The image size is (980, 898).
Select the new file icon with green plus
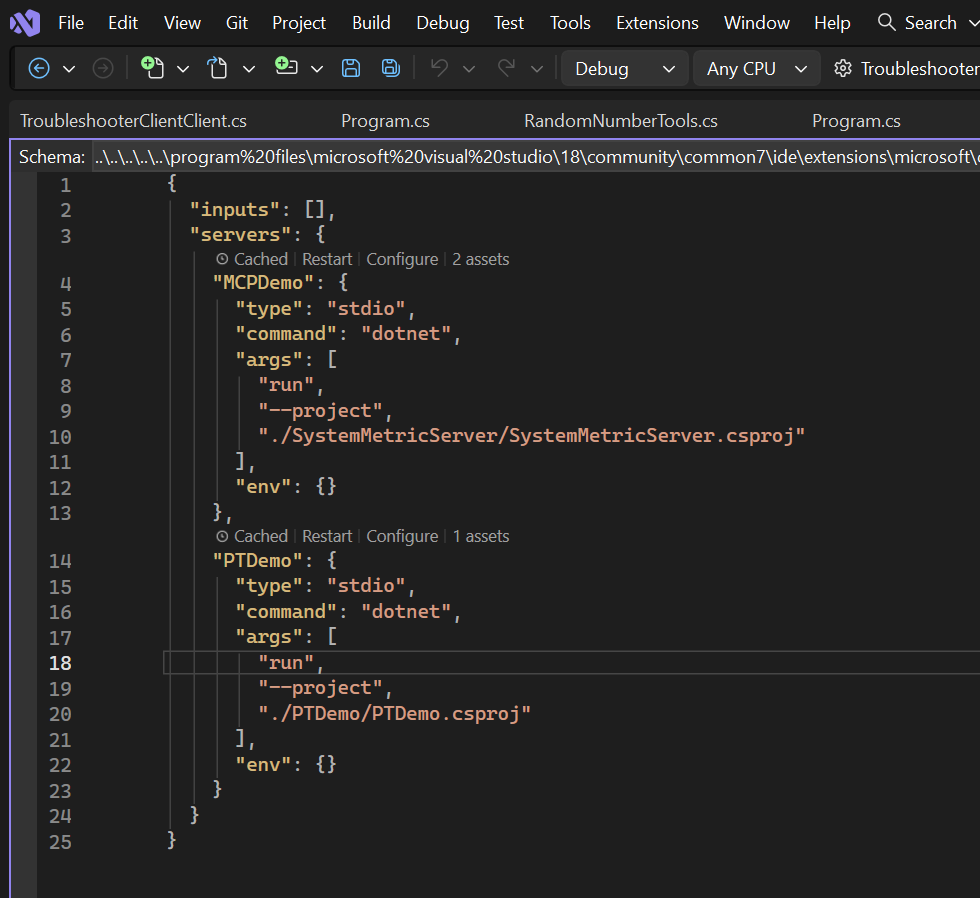(x=155, y=67)
